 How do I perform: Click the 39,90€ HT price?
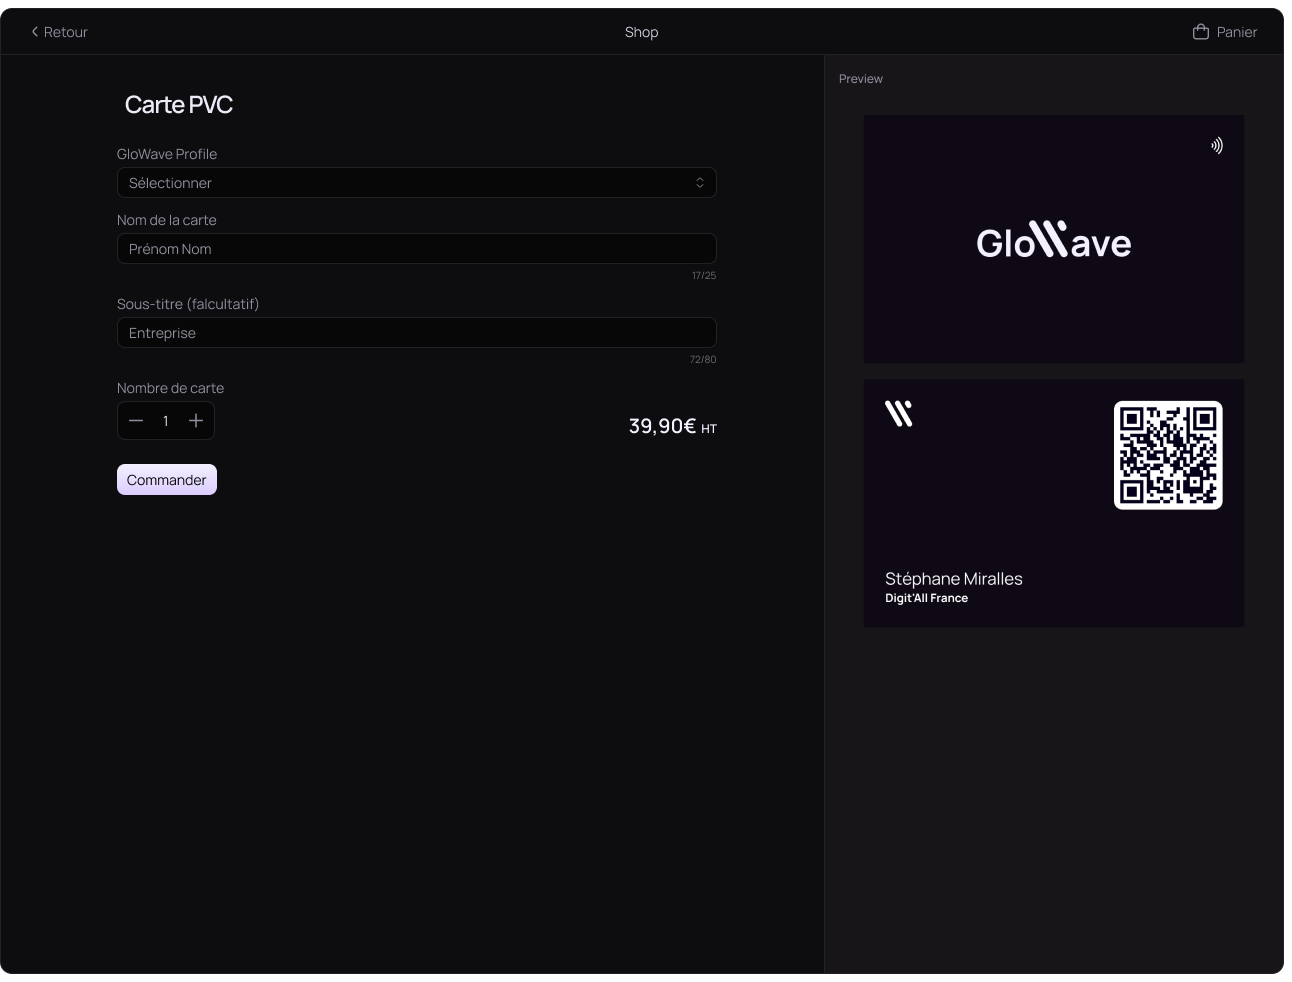(673, 427)
